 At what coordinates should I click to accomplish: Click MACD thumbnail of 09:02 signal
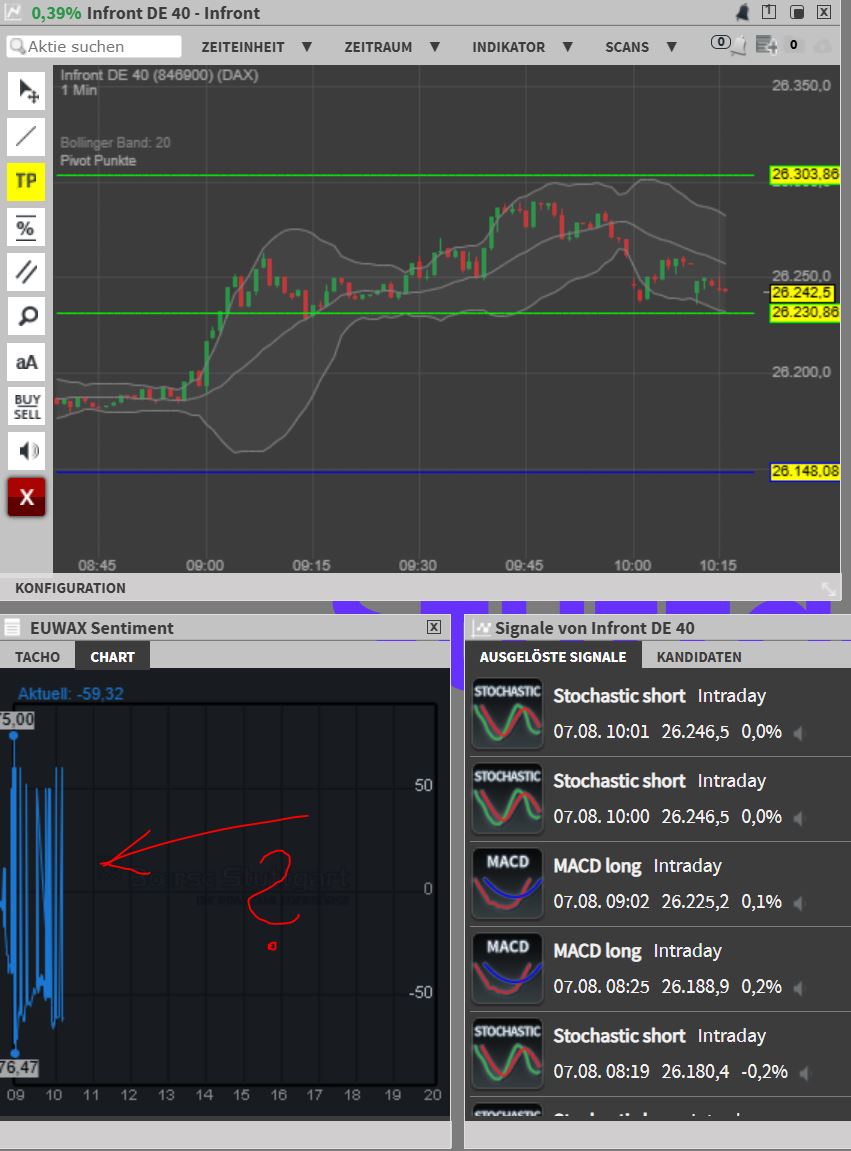click(x=507, y=884)
